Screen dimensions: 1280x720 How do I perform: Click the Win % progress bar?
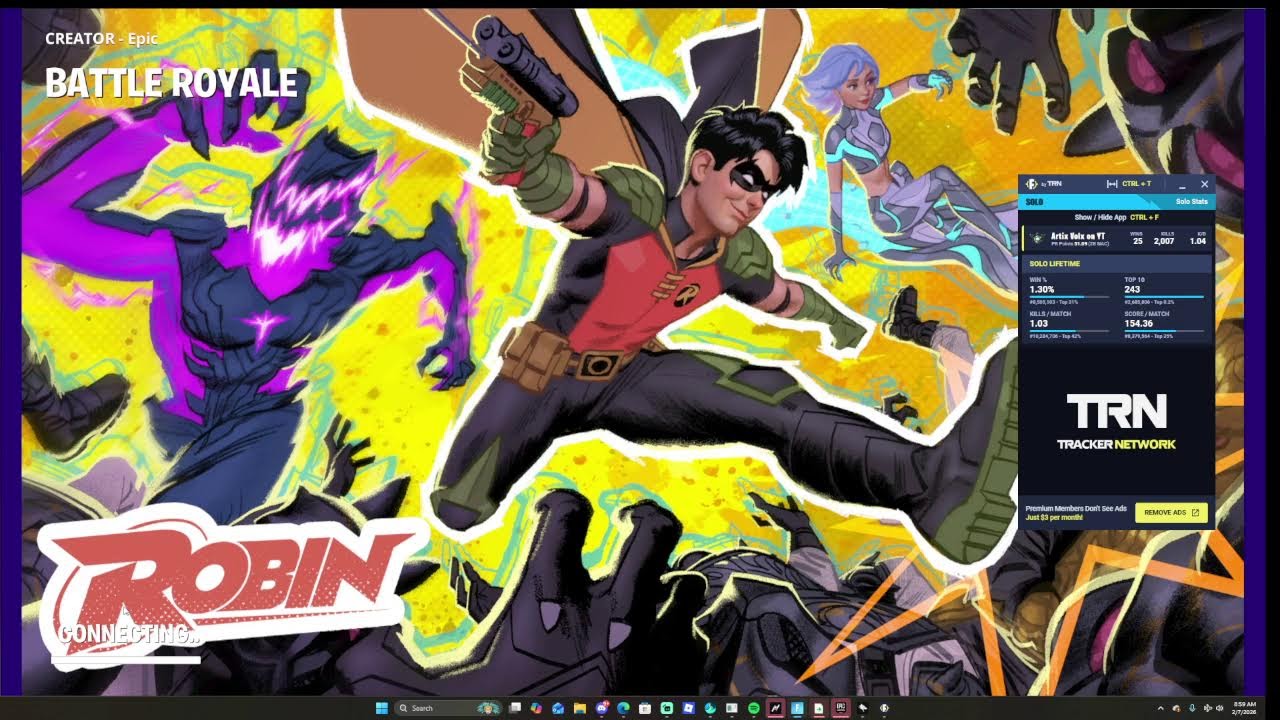coord(1069,297)
